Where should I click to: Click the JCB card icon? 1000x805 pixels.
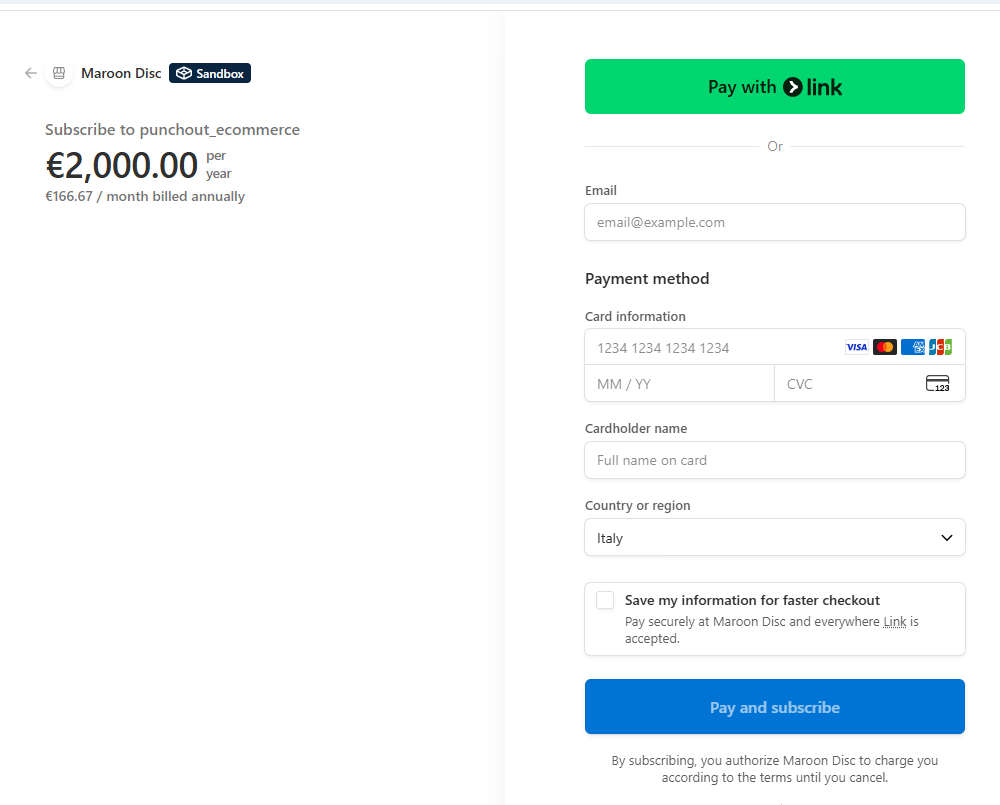point(940,347)
